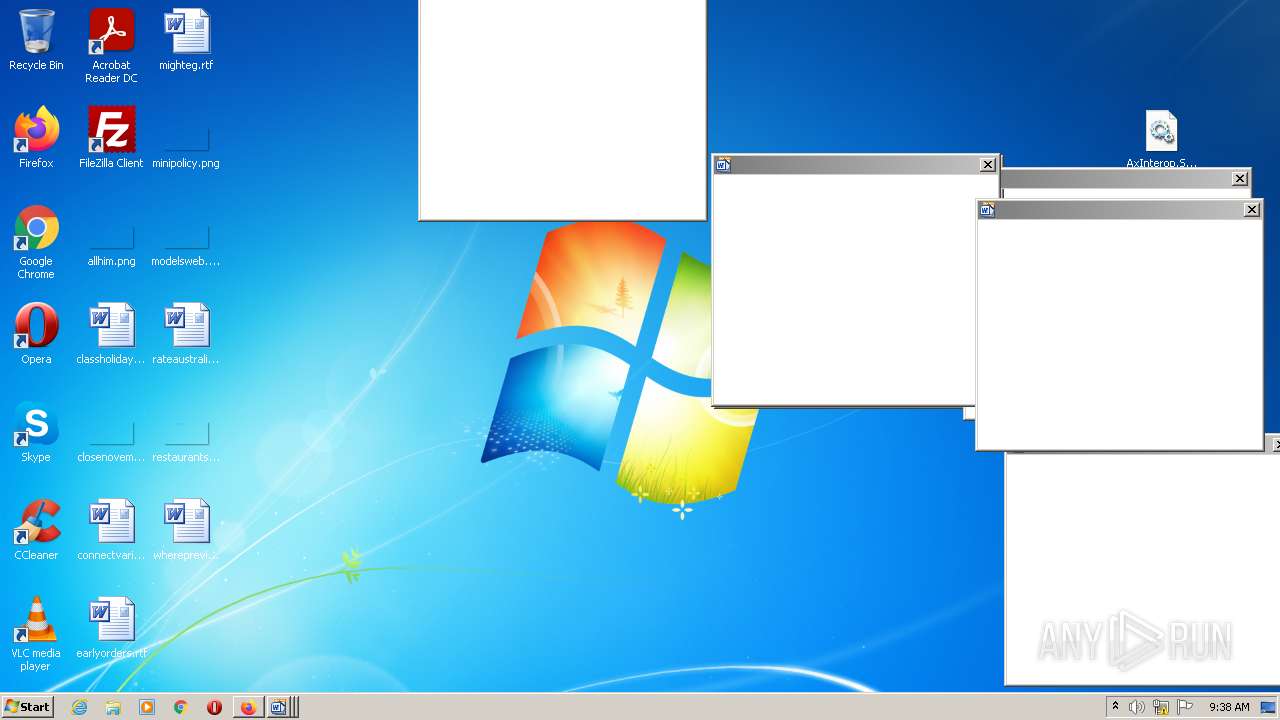
Task: Click the Chrome icon in taskbar
Action: point(181,707)
